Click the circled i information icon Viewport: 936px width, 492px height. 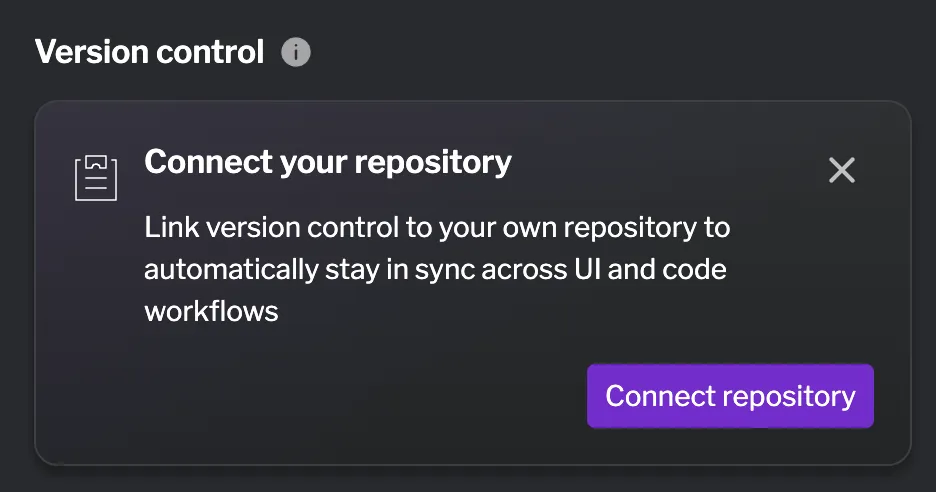point(295,52)
